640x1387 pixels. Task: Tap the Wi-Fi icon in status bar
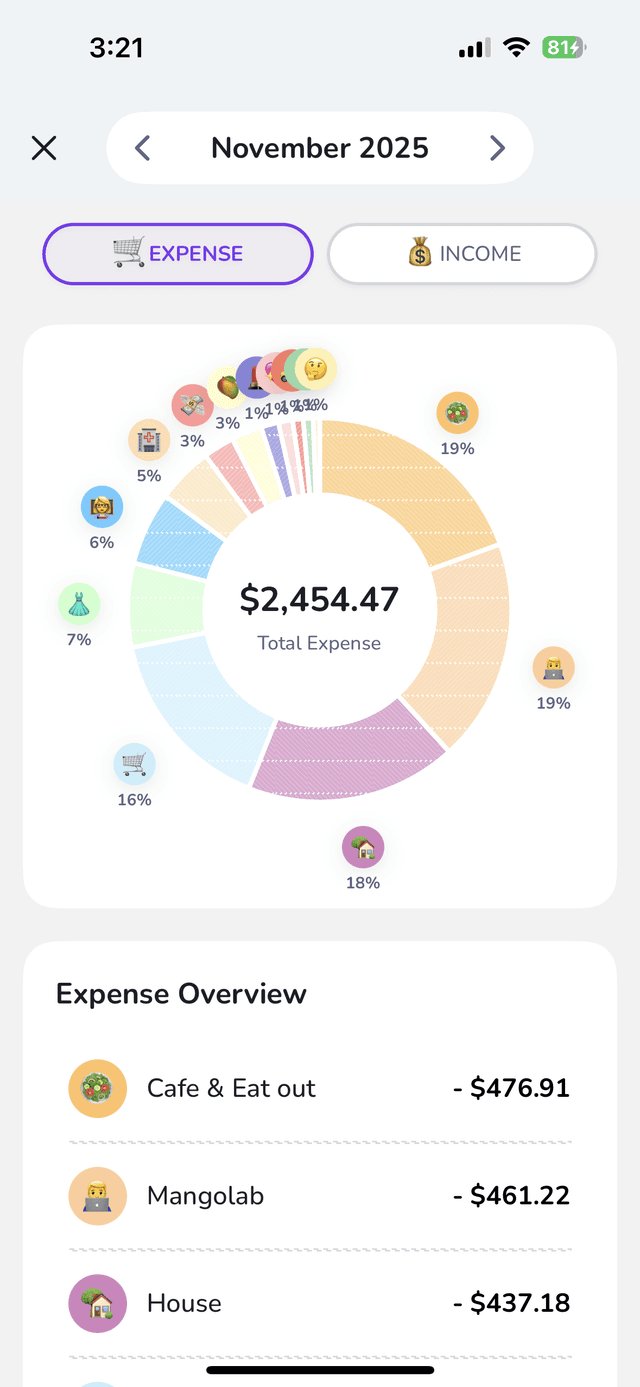516,47
